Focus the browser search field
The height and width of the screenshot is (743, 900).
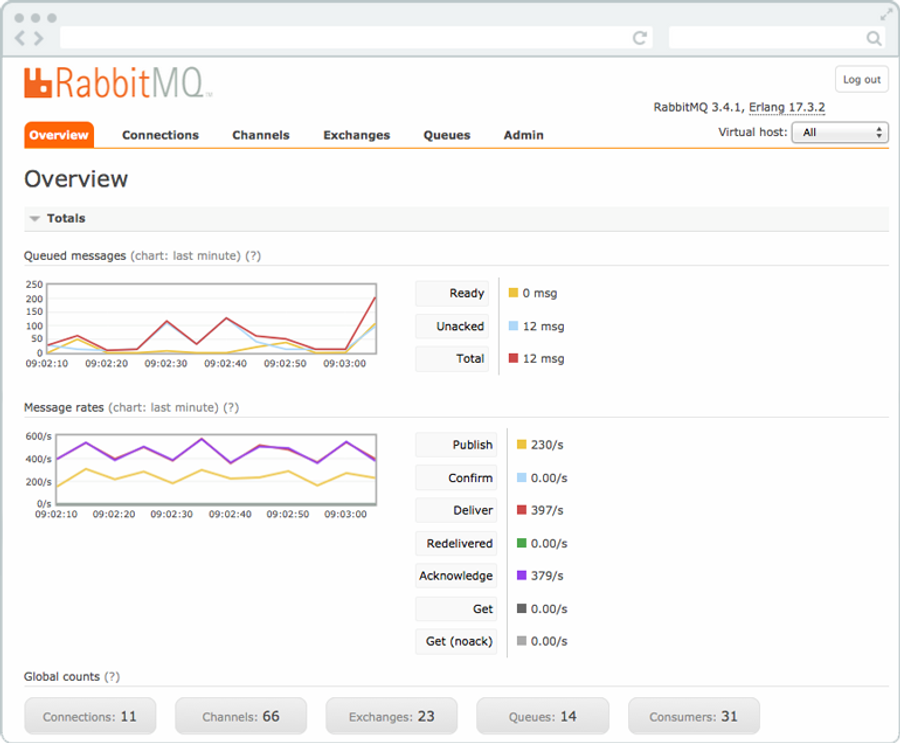[x=777, y=38]
